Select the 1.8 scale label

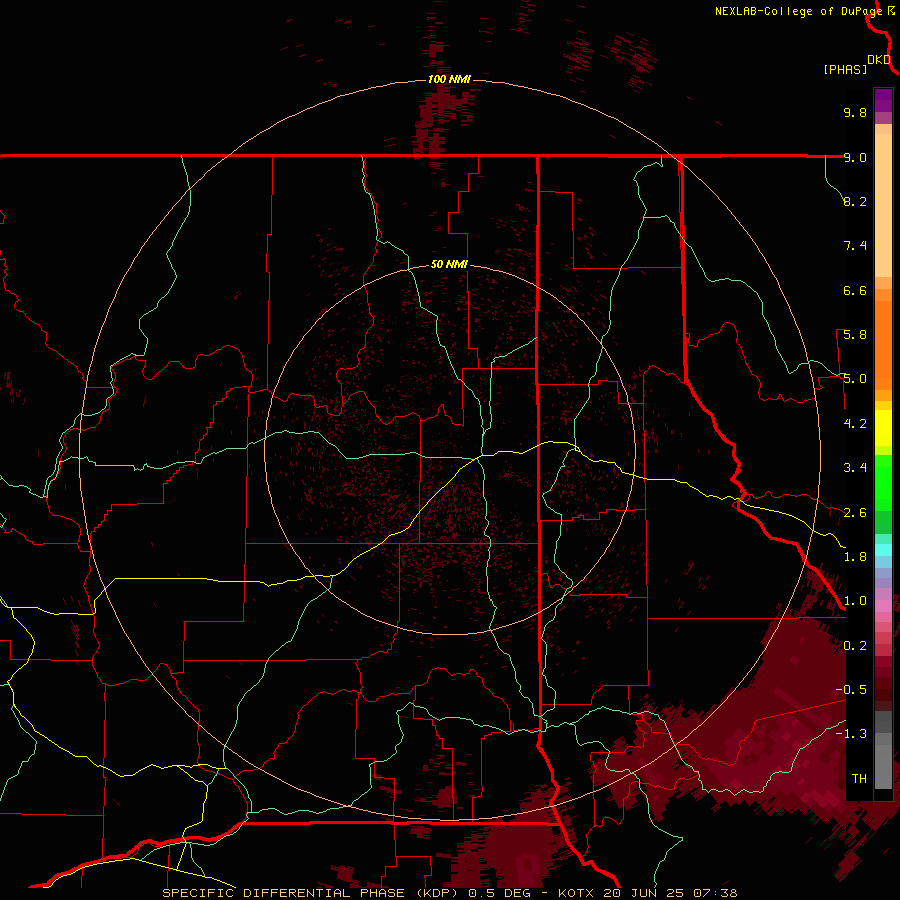coord(855,557)
